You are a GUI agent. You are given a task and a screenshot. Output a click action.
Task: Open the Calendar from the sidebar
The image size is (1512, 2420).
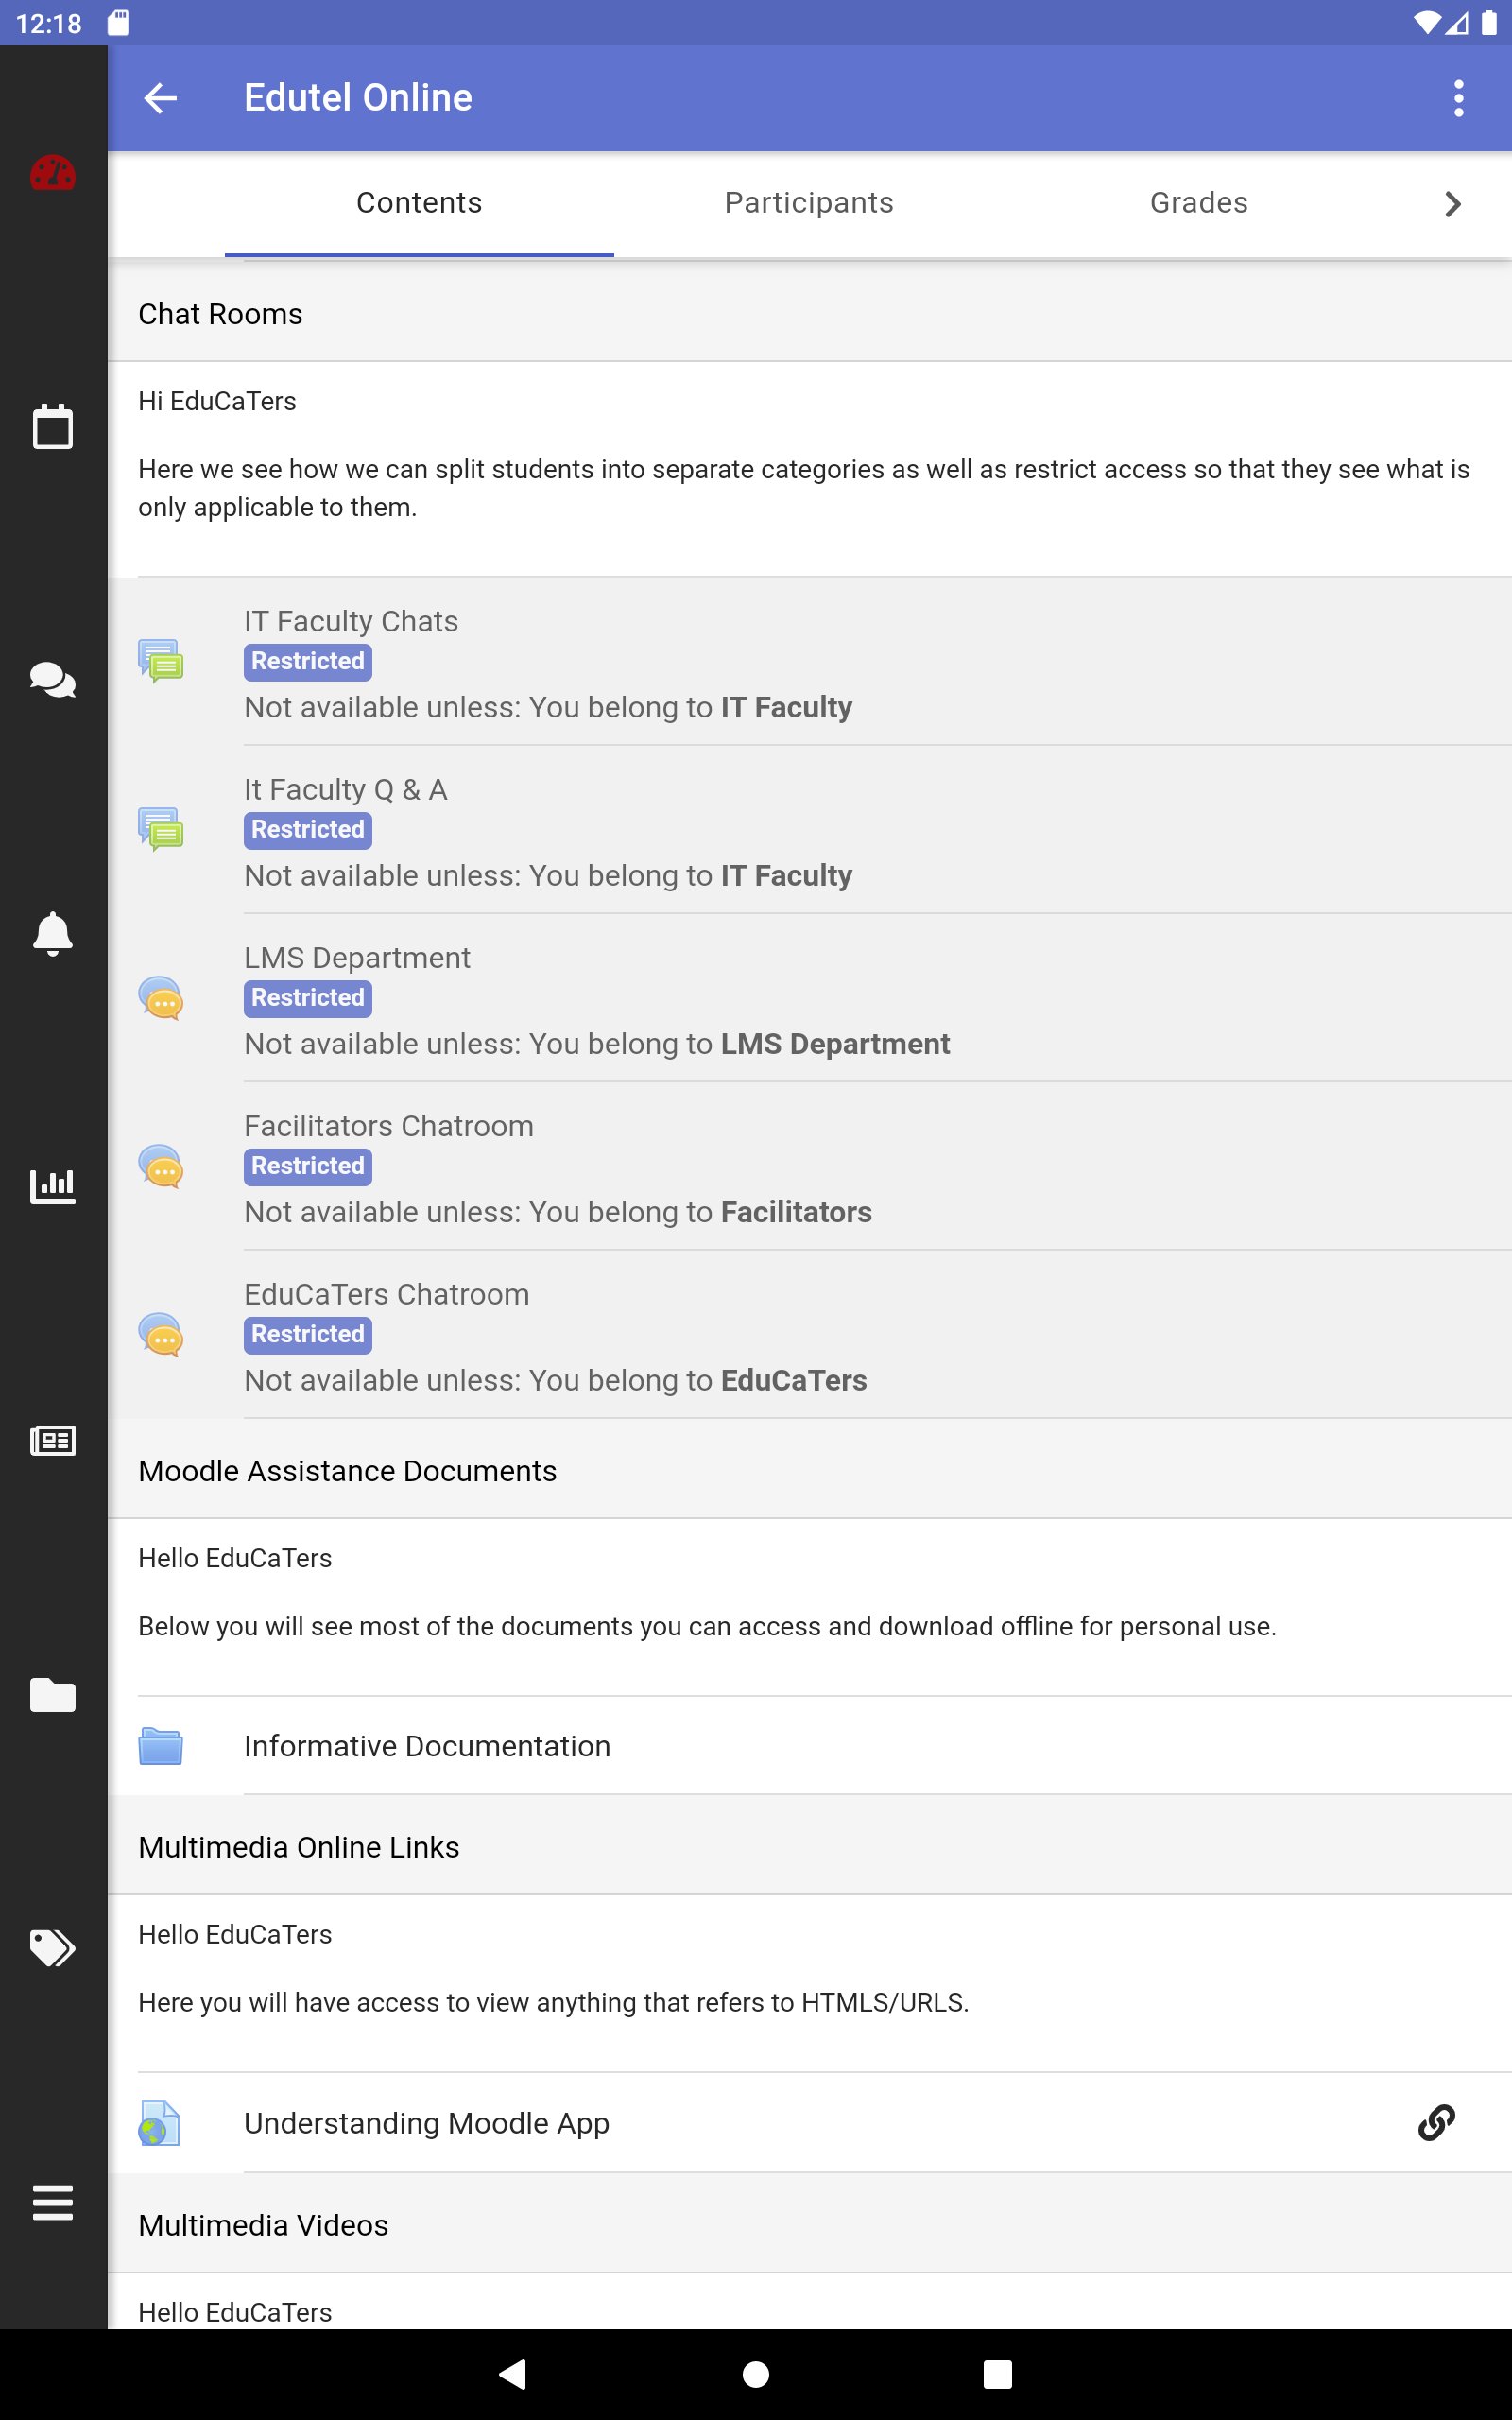(52, 427)
